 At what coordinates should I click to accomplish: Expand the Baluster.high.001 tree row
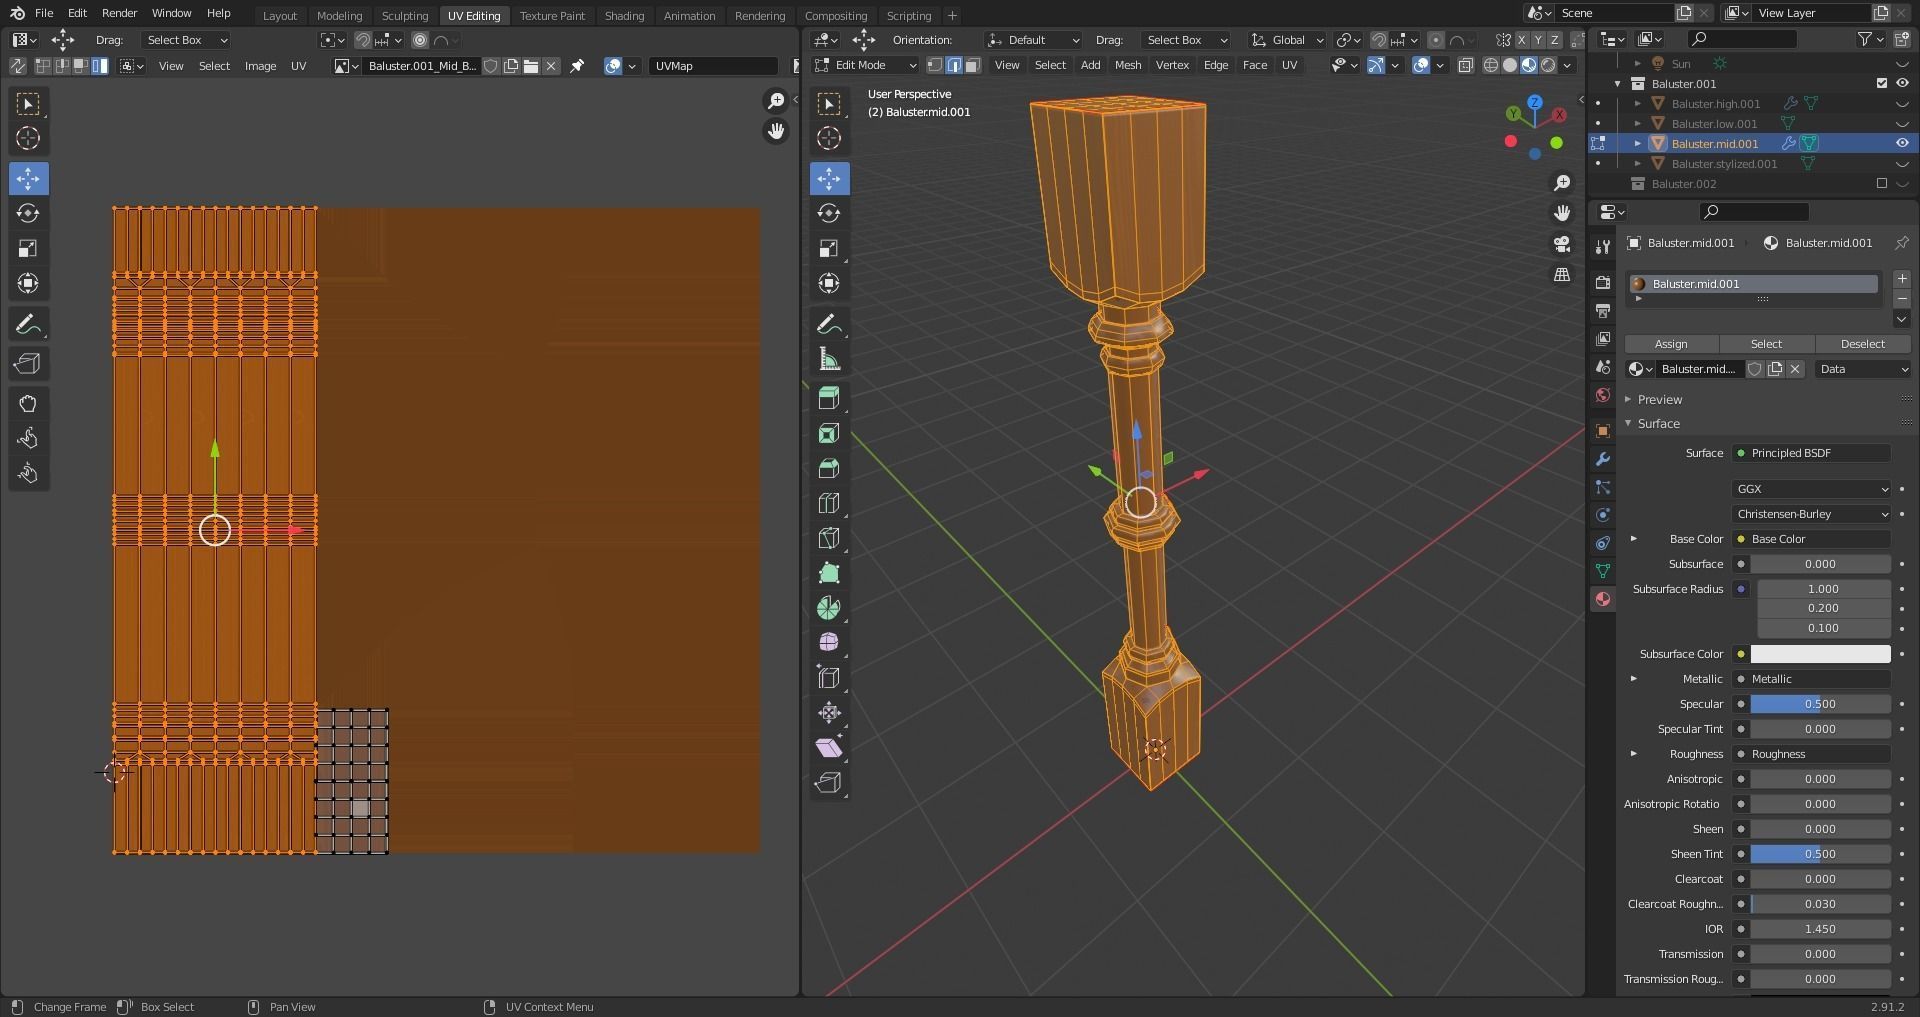pos(1638,104)
